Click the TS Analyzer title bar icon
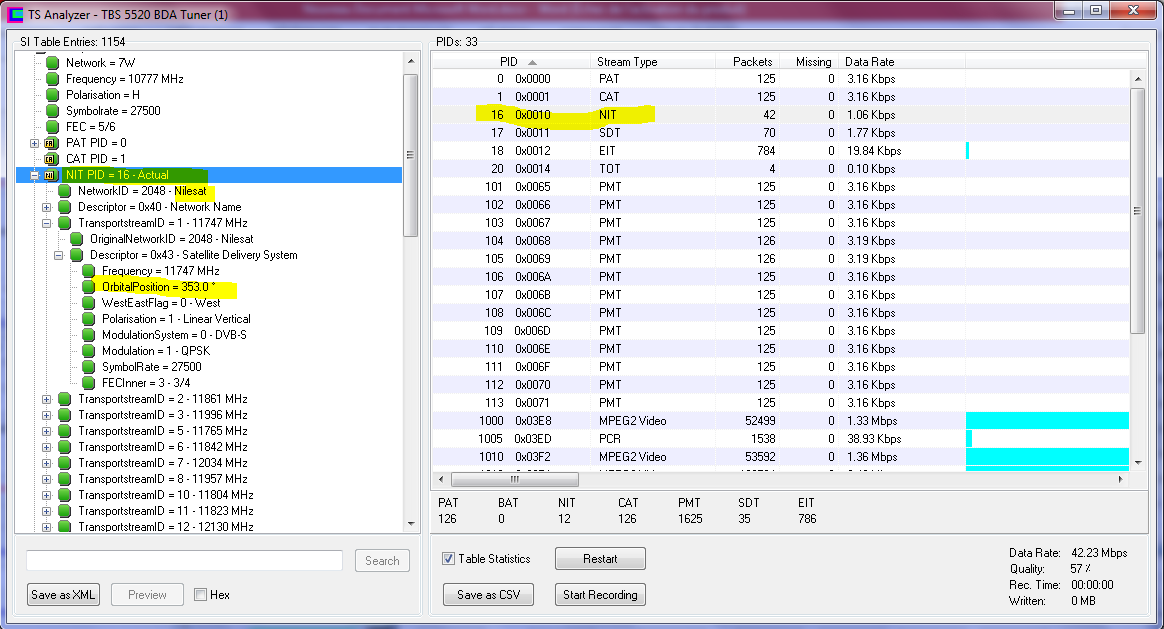The image size is (1164, 629). [x=15, y=14]
